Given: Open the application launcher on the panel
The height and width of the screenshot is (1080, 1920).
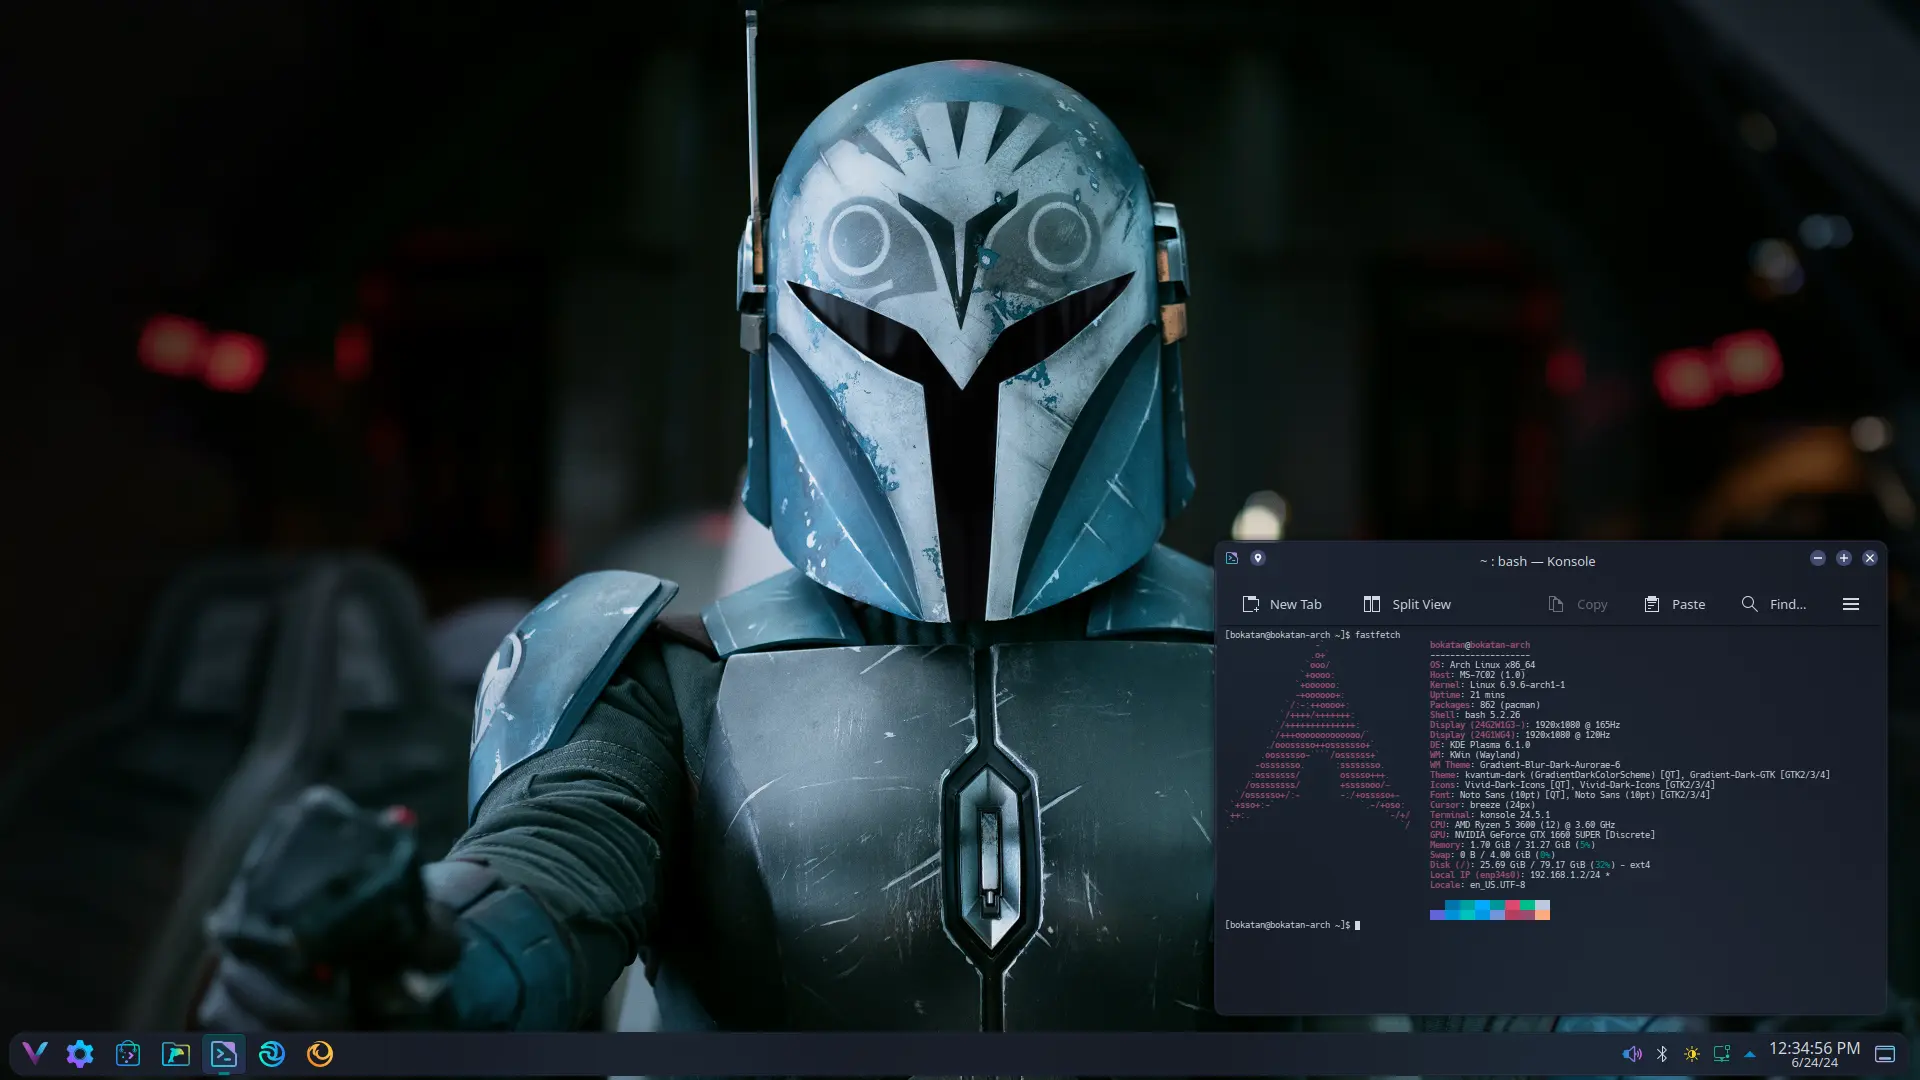Looking at the screenshot, I should pos(35,1053).
